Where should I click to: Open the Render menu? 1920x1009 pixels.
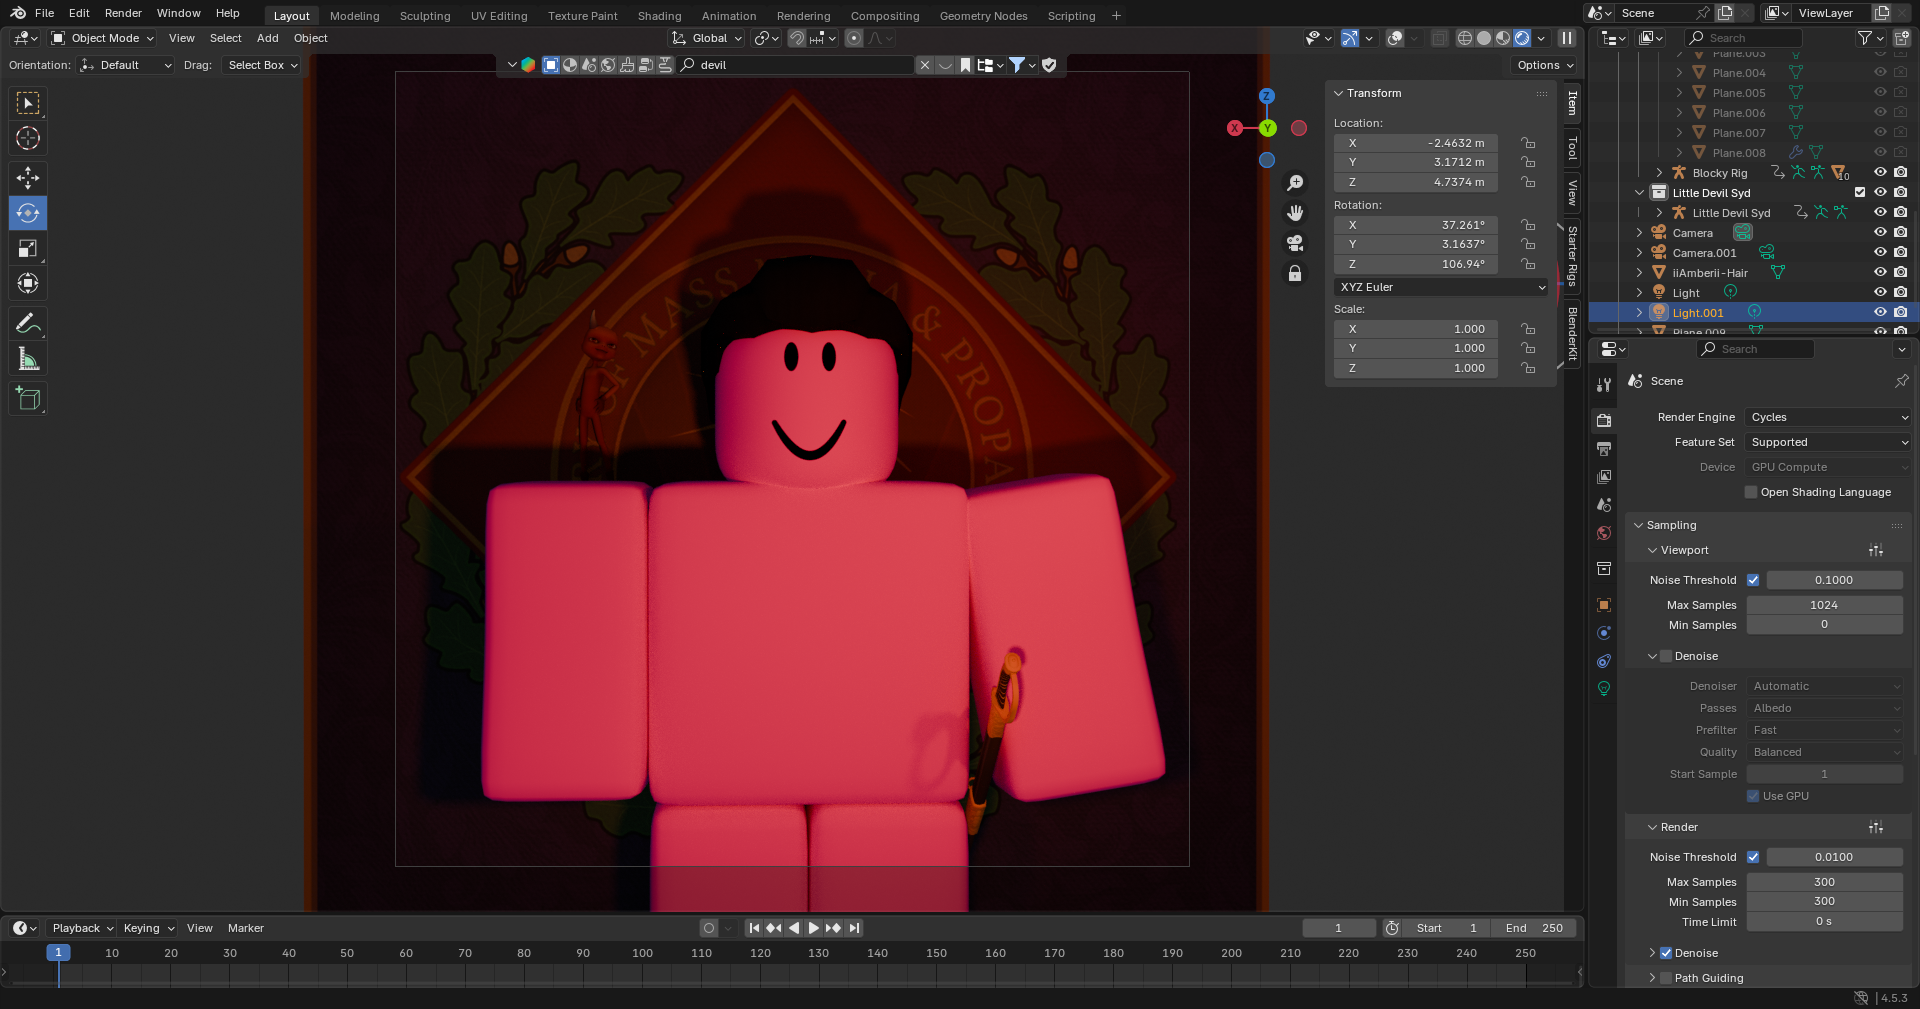[x=123, y=13]
